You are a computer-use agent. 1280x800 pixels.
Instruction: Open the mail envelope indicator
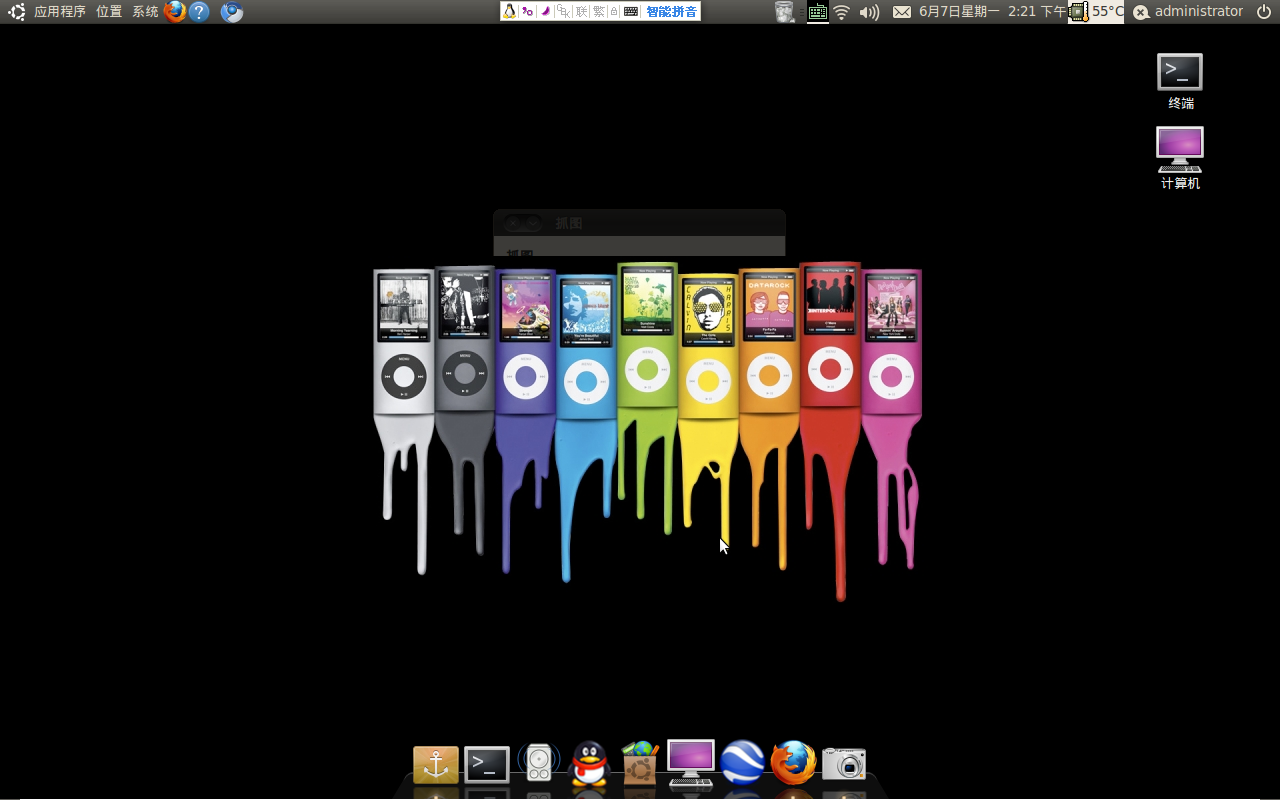click(x=902, y=12)
